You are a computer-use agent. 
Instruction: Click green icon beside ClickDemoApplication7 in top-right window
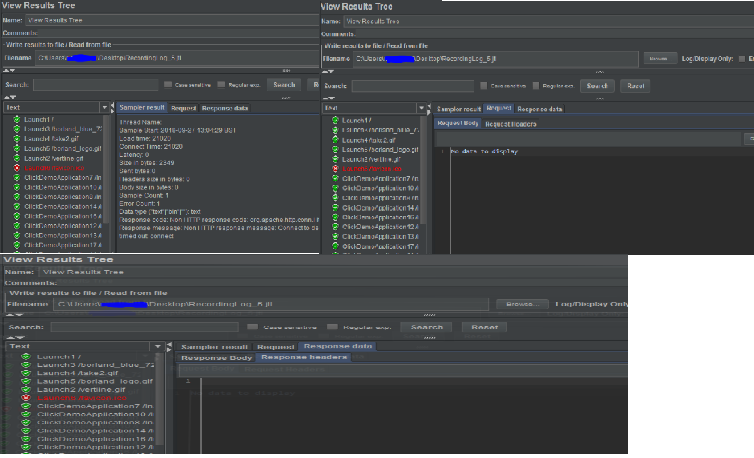[335, 178]
